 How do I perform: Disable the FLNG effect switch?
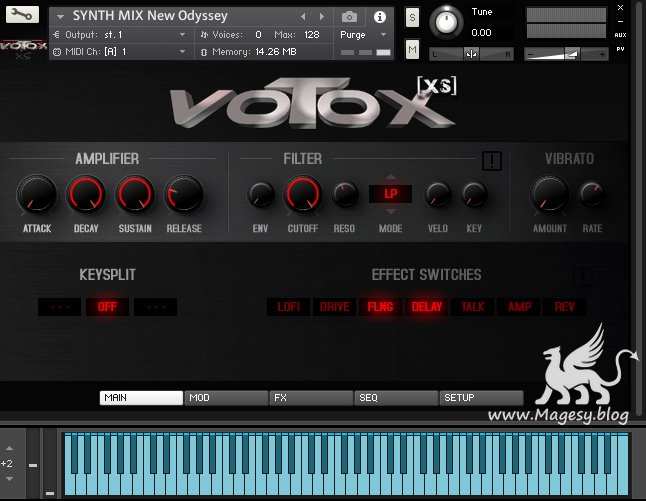tap(380, 307)
